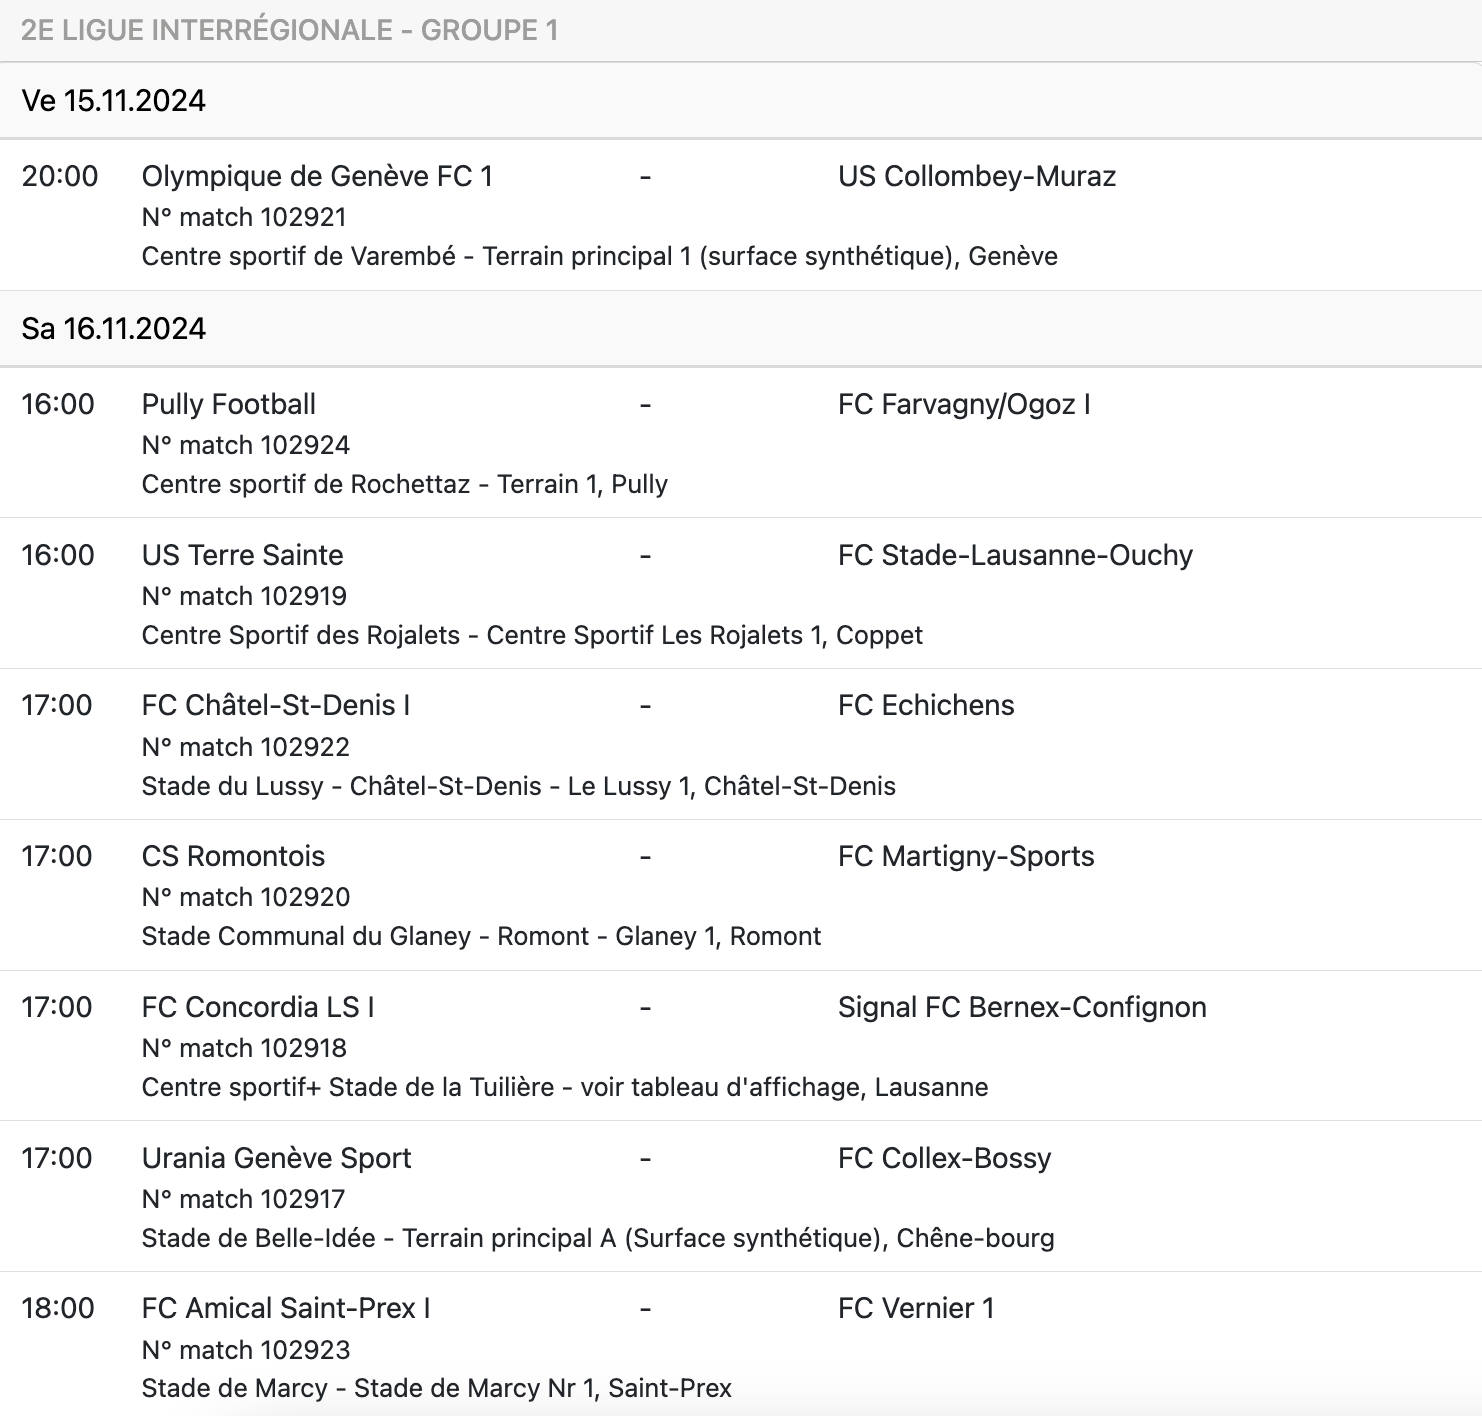
Task: Open FC Farvagny/Ogoz I team page
Action: [x=963, y=405]
